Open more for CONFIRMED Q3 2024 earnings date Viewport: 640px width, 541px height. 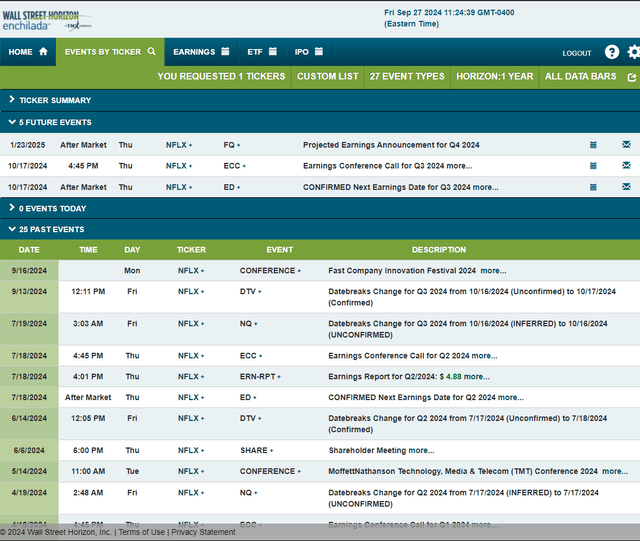click(x=485, y=187)
